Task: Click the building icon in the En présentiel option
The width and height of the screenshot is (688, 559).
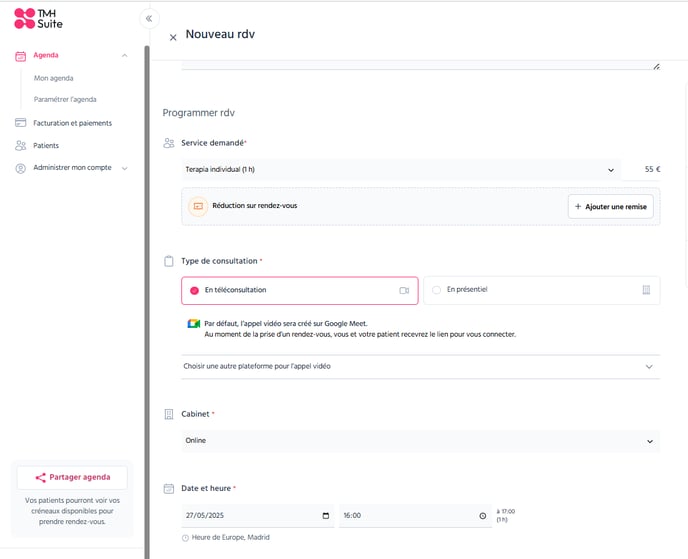Action: point(646,290)
